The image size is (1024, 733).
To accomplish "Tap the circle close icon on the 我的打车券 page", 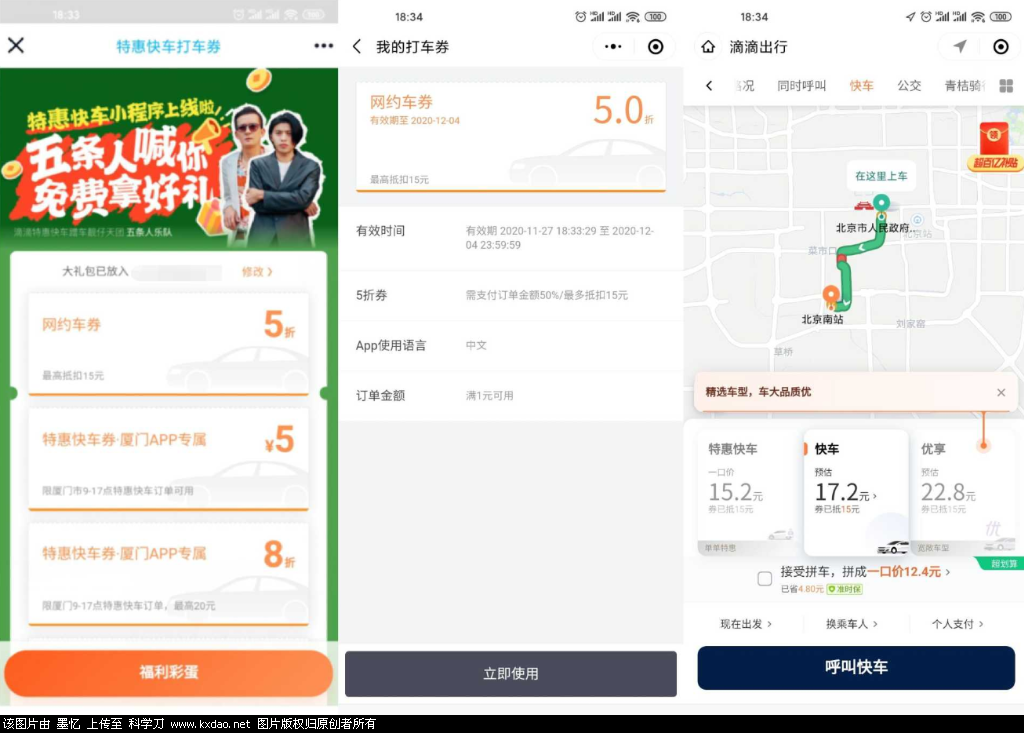I will click(x=655, y=46).
